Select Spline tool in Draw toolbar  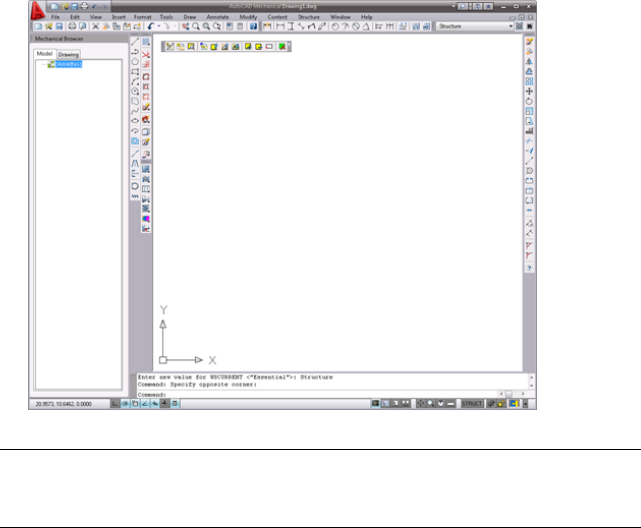tap(135, 111)
